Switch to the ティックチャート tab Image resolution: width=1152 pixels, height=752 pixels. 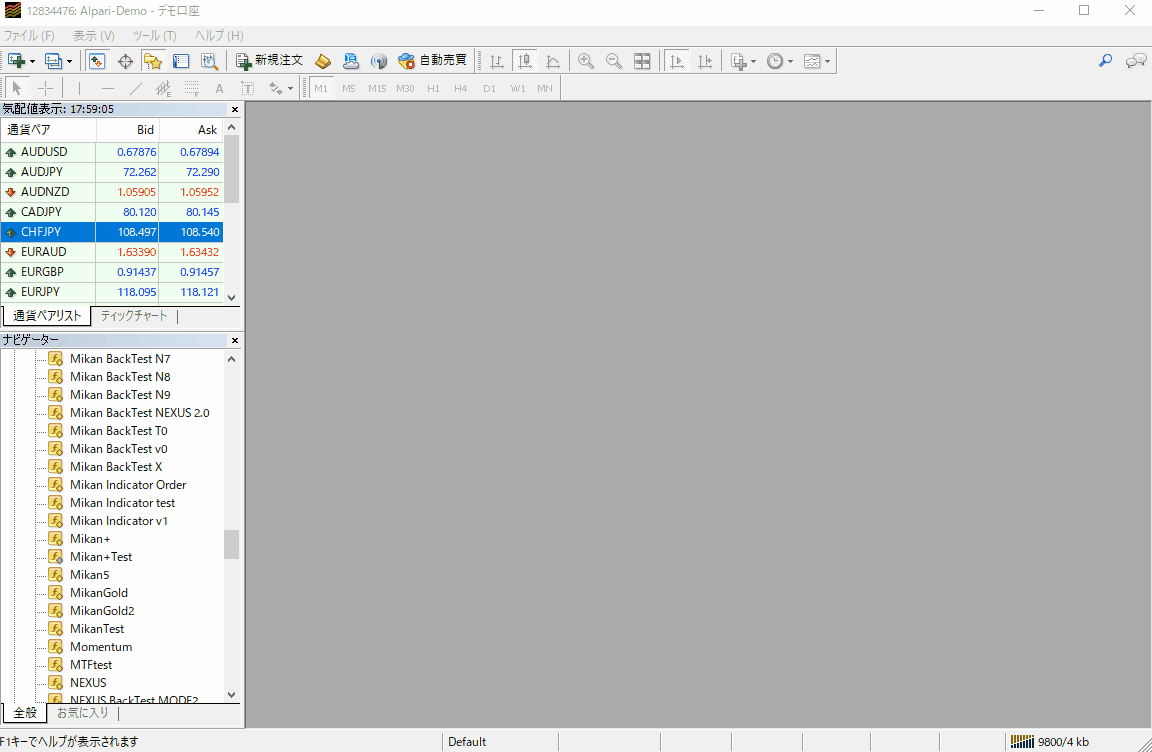(134, 316)
